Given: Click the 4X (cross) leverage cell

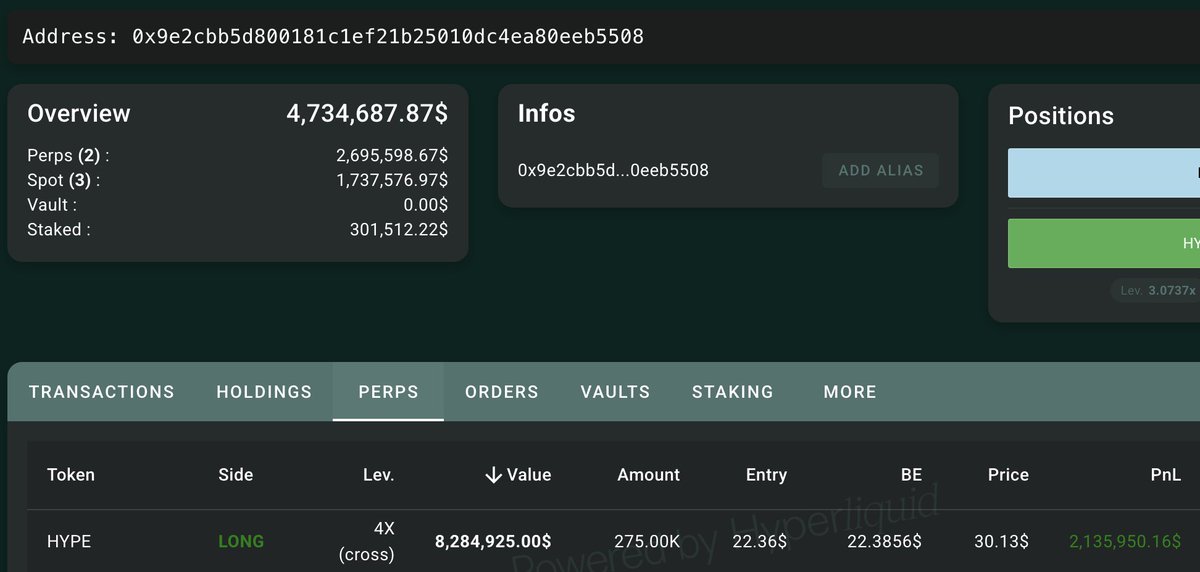Looking at the screenshot, I should pos(367,541).
